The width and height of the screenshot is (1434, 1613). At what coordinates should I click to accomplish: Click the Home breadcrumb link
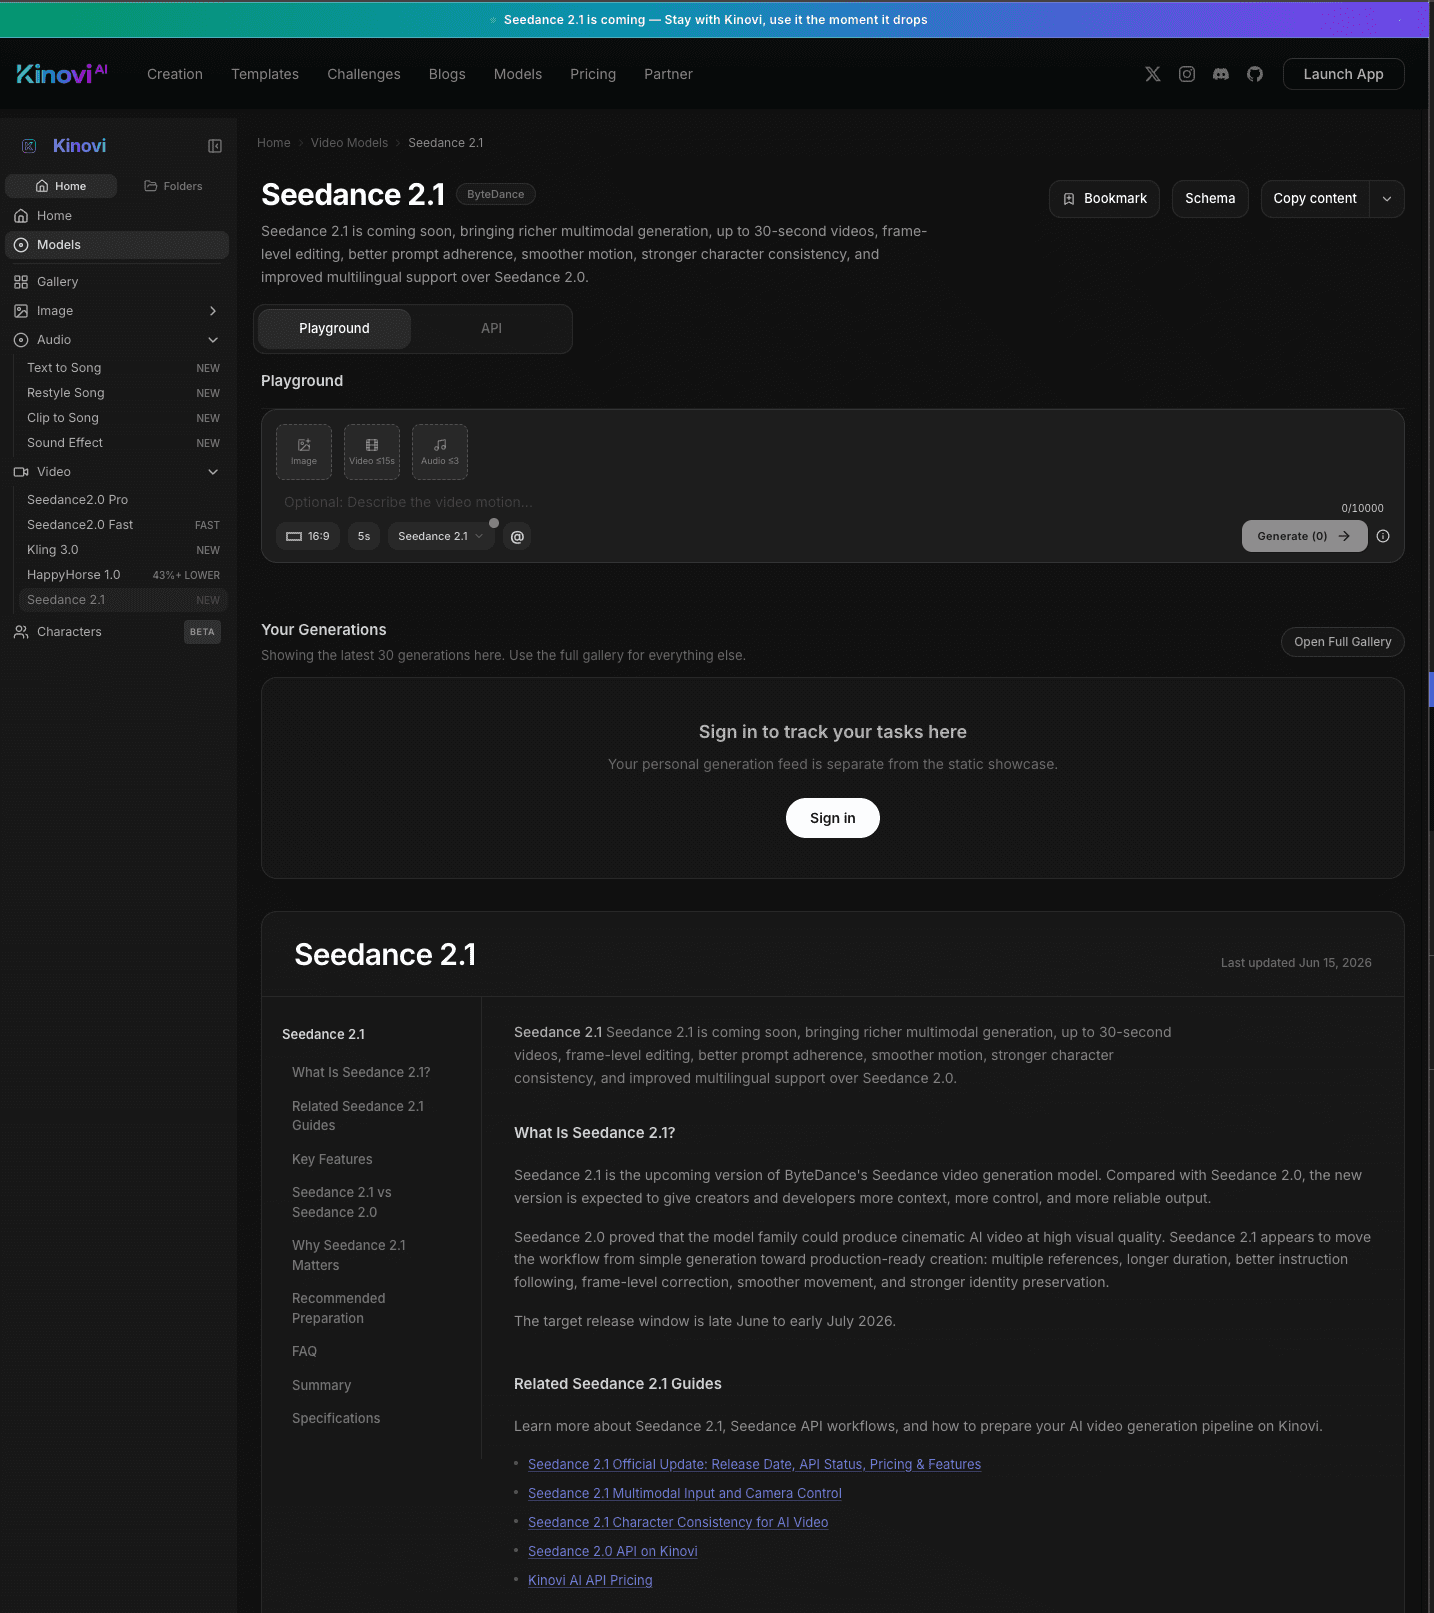tap(274, 143)
